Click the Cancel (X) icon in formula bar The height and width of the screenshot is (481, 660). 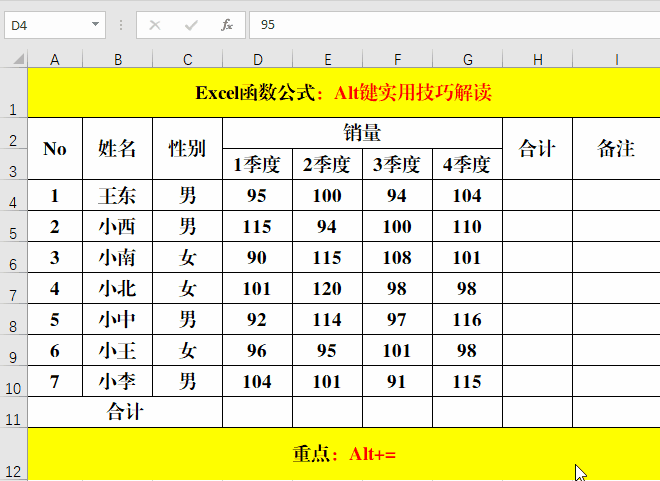pyautogui.click(x=154, y=25)
